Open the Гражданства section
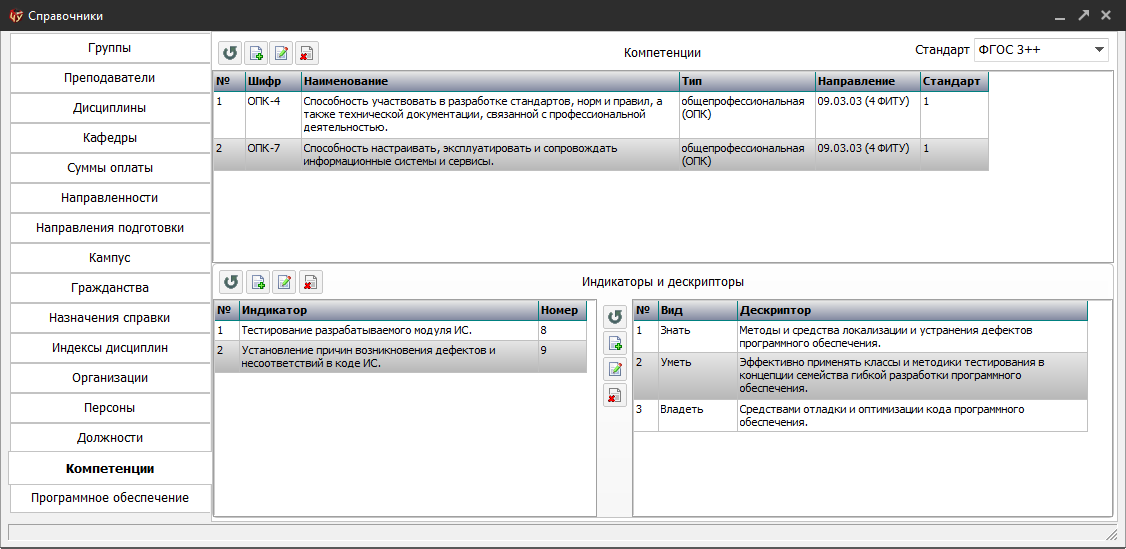The image size is (1126, 549). click(x=110, y=288)
